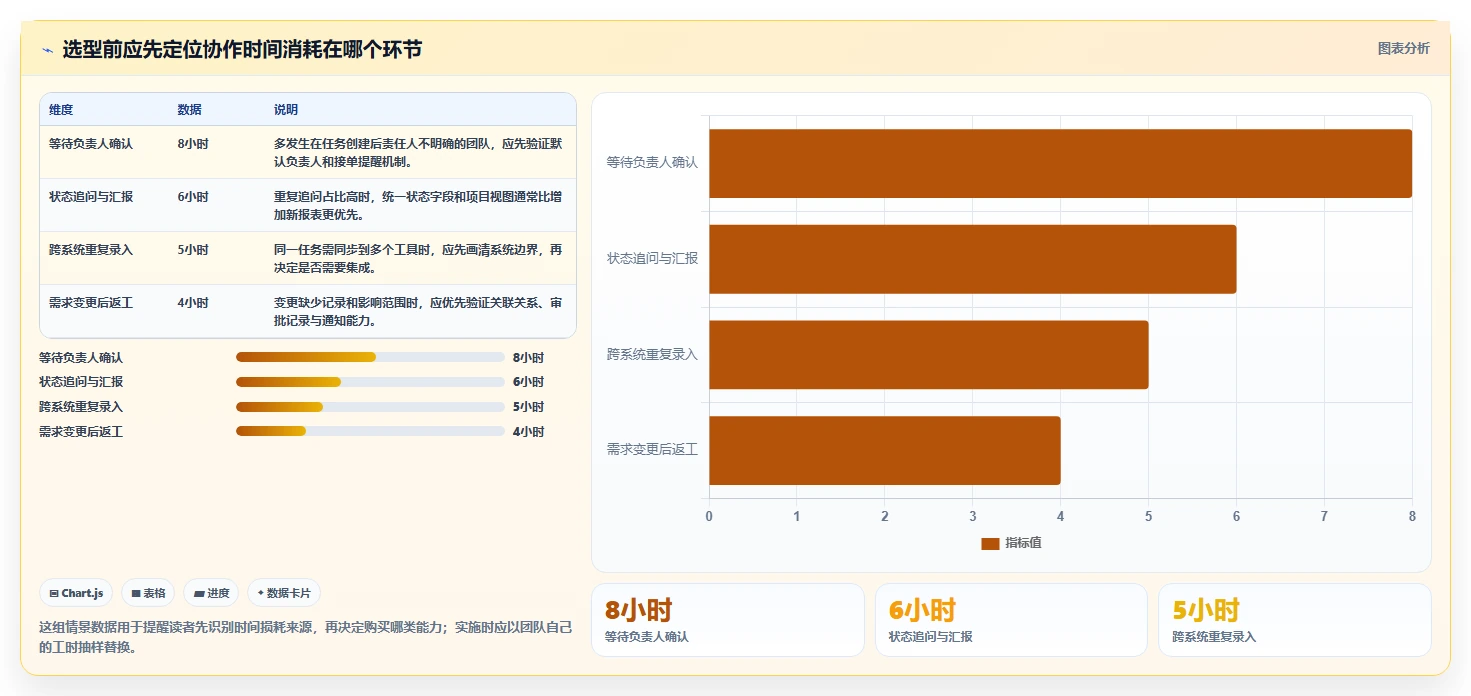Viewport: 1471px width, 696px height.
Task: Click chart axis label 跨系统重复录入
Action: pos(652,354)
